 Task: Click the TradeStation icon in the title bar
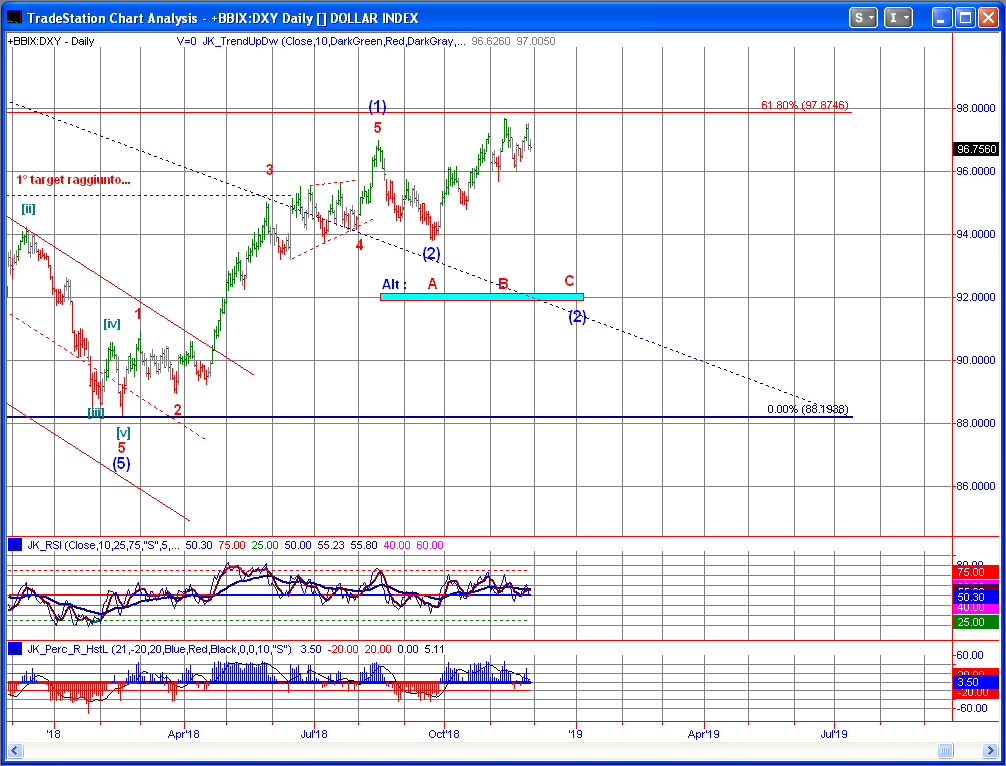(13, 18)
